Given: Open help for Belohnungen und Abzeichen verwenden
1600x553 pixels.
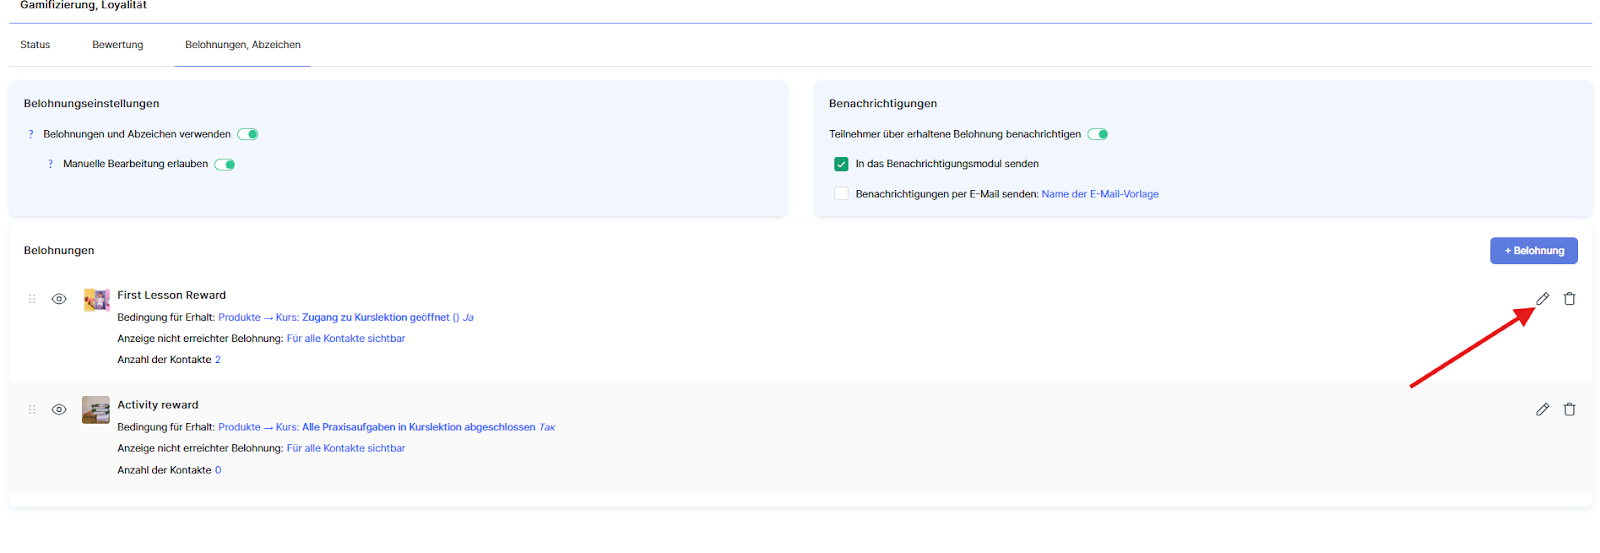Looking at the screenshot, I should click(31, 134).
